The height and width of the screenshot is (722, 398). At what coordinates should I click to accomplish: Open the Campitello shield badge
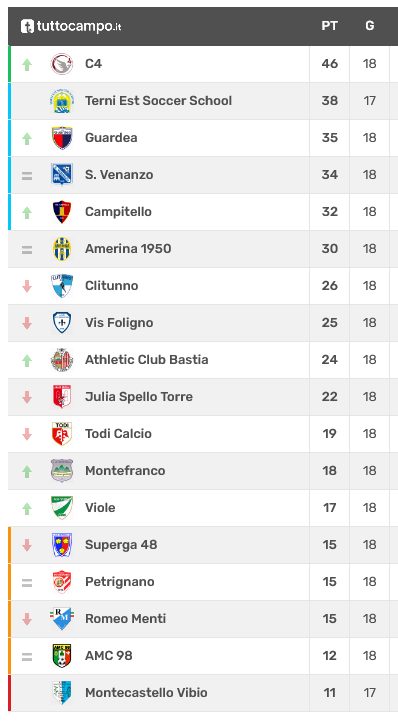coord(62,212)
